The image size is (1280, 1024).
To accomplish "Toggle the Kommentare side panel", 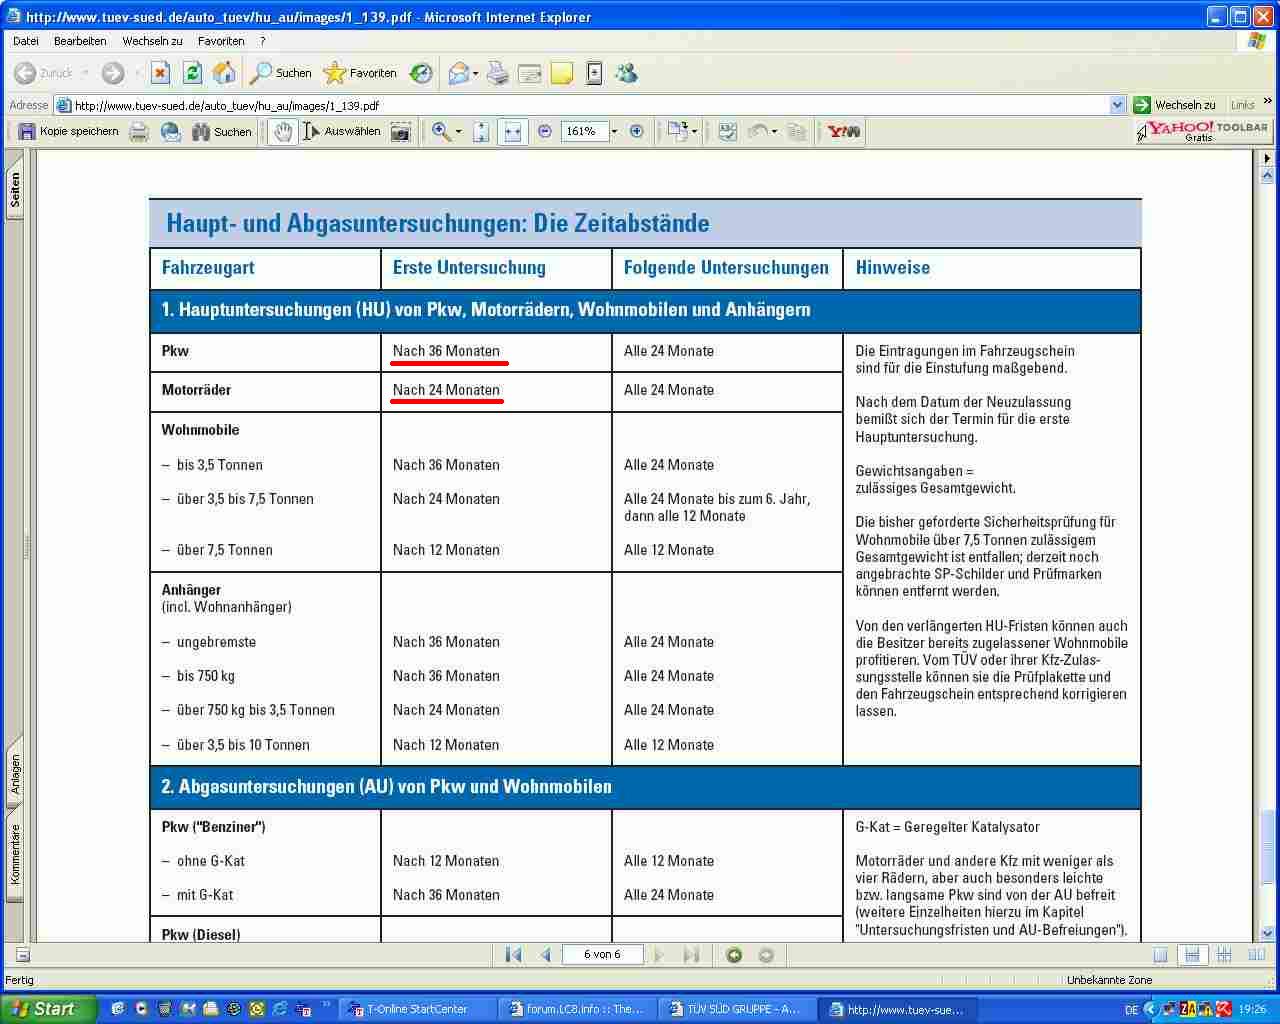I will pyautogui.click(x=15, y=855).
